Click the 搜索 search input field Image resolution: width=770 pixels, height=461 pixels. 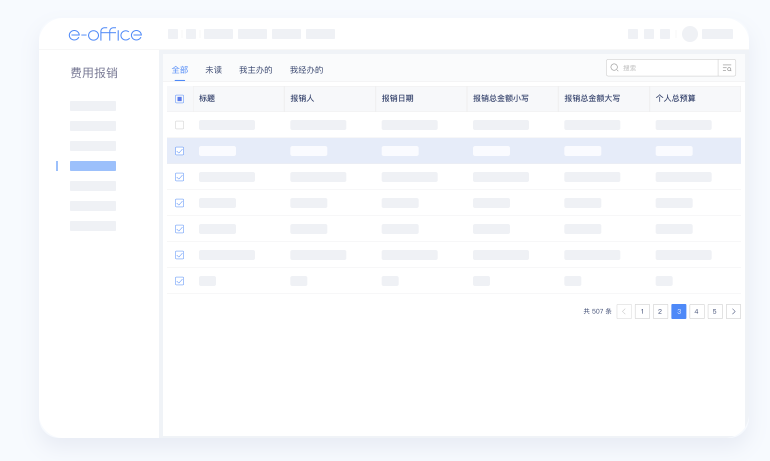click(x=665, y=68)
